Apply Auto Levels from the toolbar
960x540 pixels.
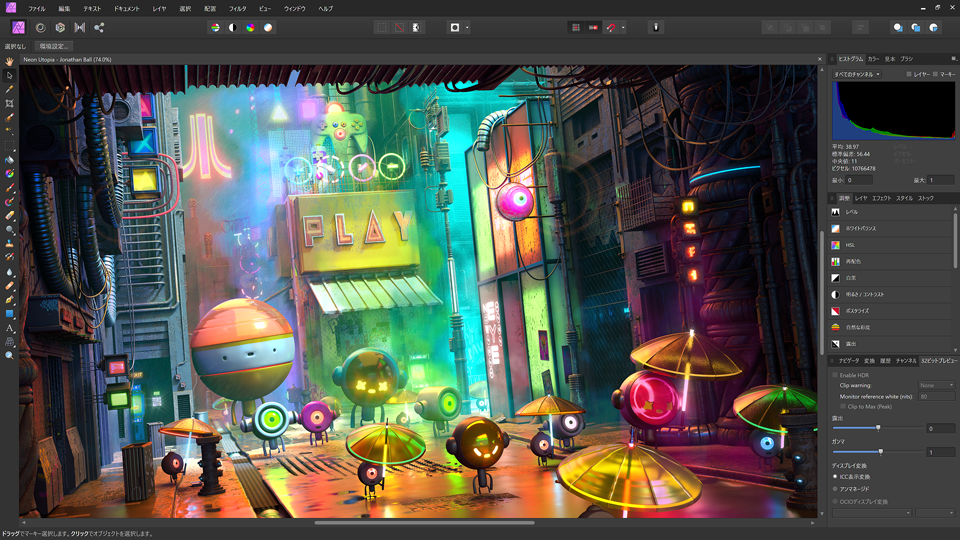point(215,28)
